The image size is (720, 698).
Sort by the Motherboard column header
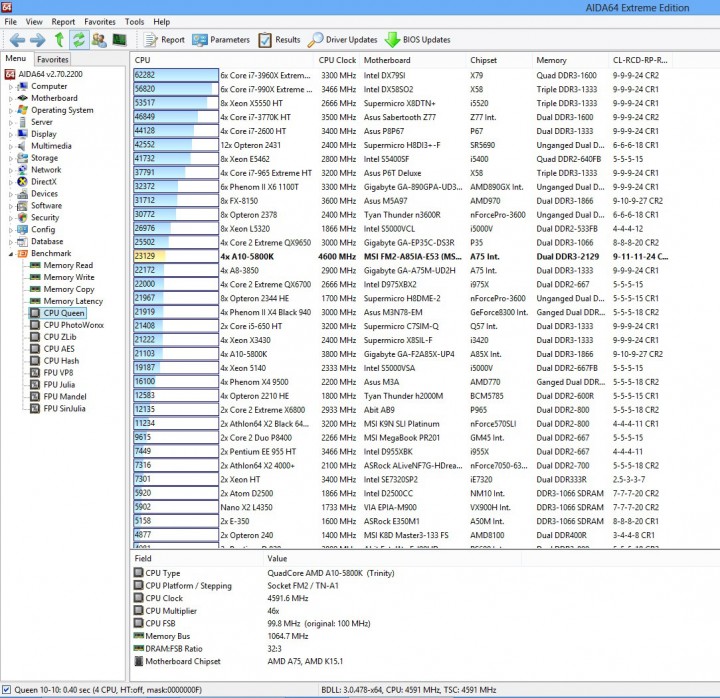click(413, 60)
